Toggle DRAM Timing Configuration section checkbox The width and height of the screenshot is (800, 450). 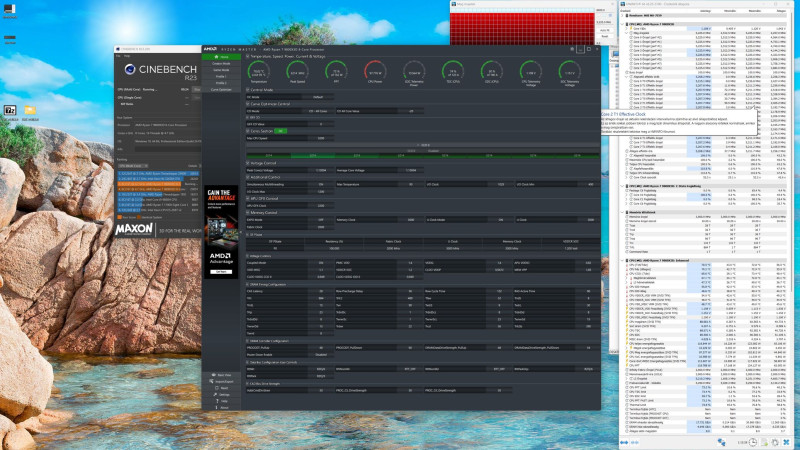point(248,284)
